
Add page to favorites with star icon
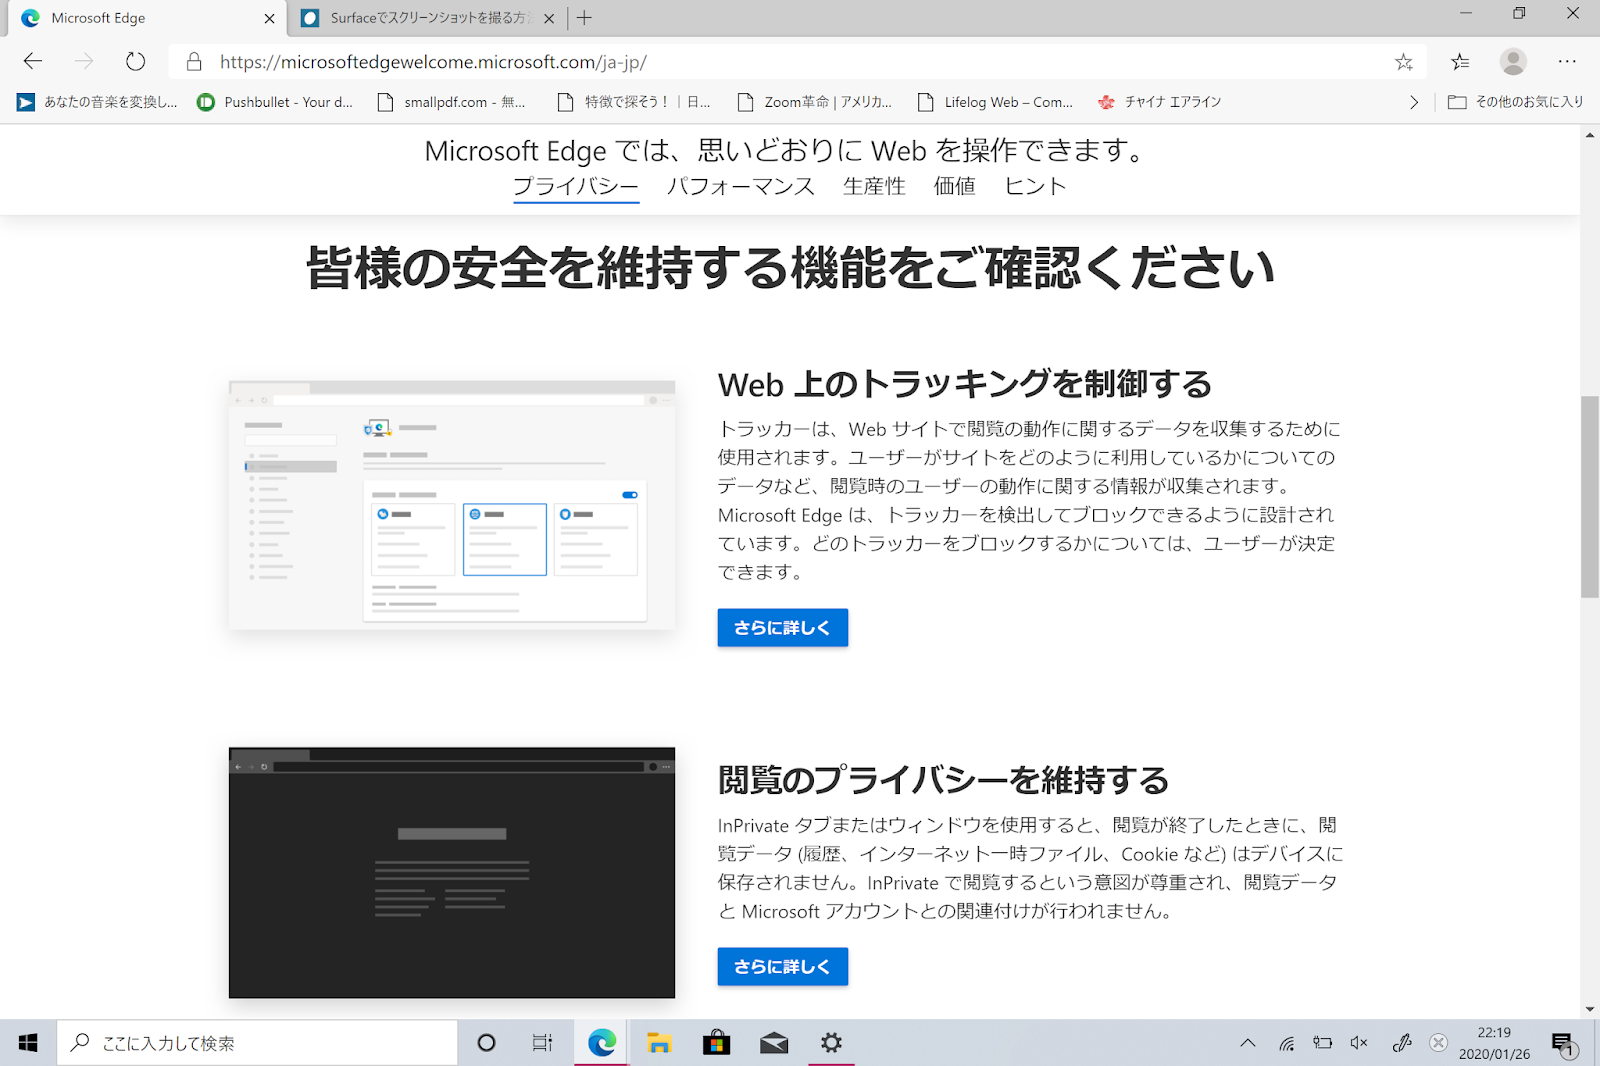point(1404,62)
